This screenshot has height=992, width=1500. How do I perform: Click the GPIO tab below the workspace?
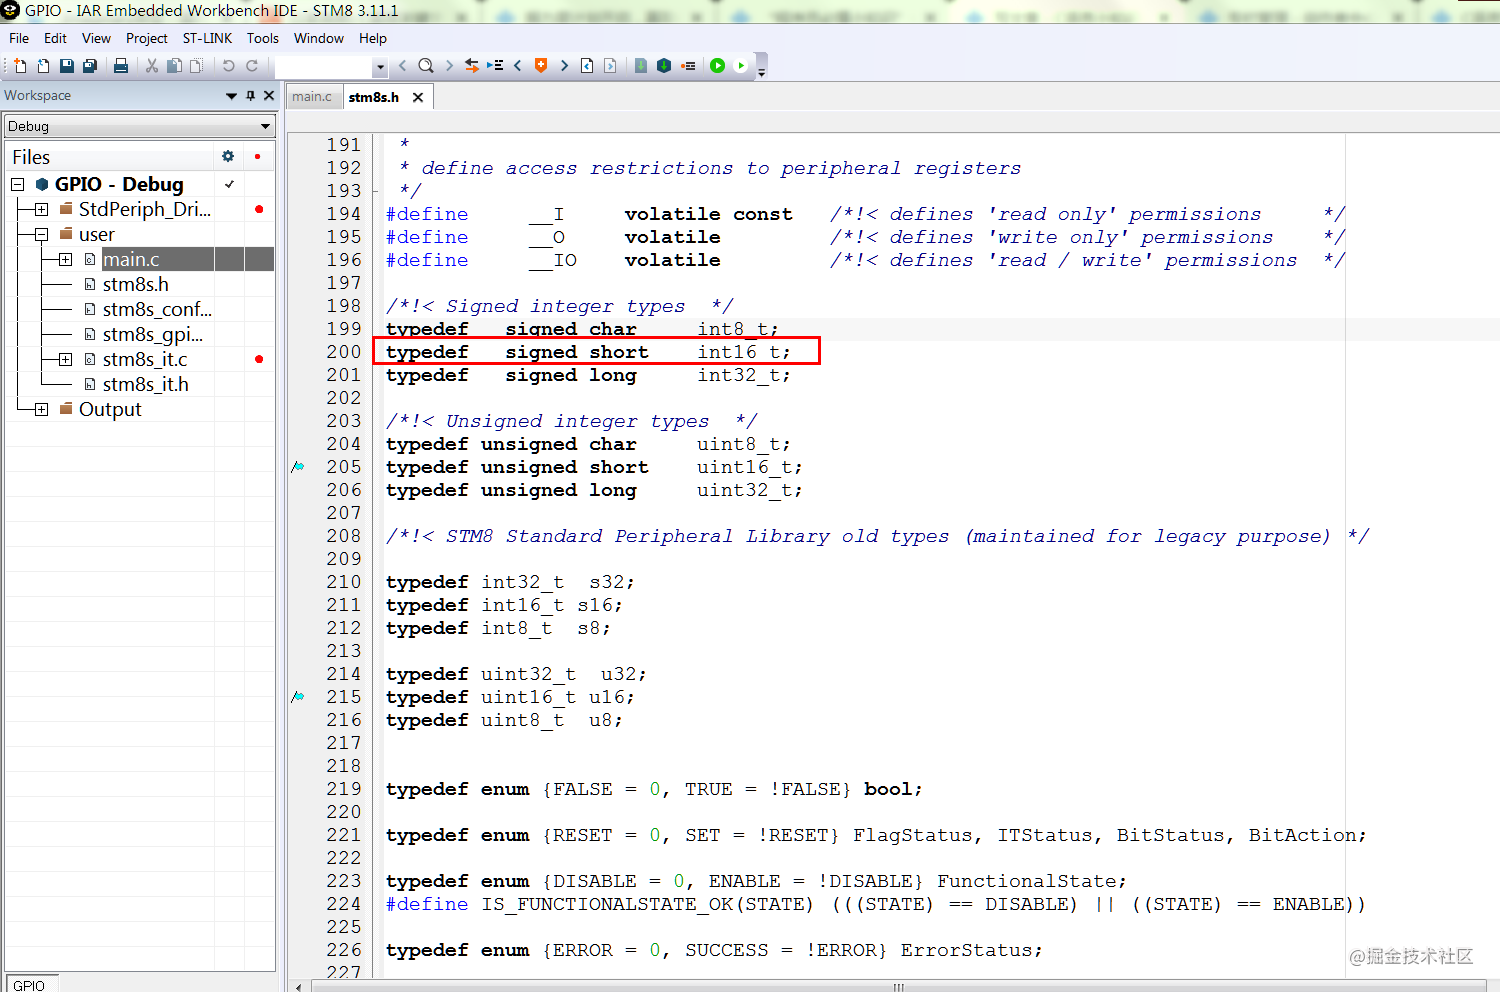pos(29,984)
